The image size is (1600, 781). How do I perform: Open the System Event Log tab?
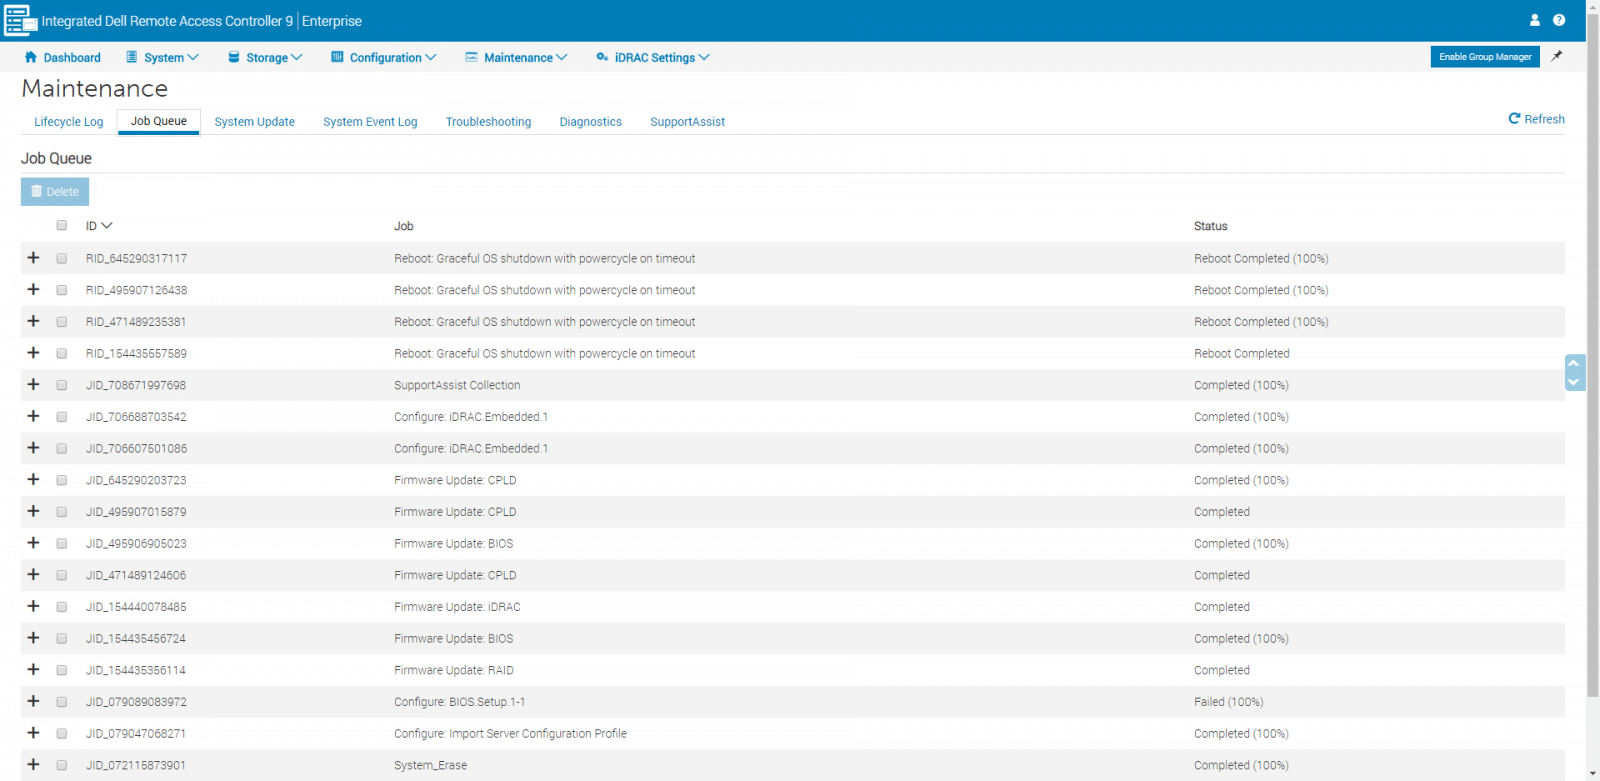pyautogui.click(x=370, y=122)
